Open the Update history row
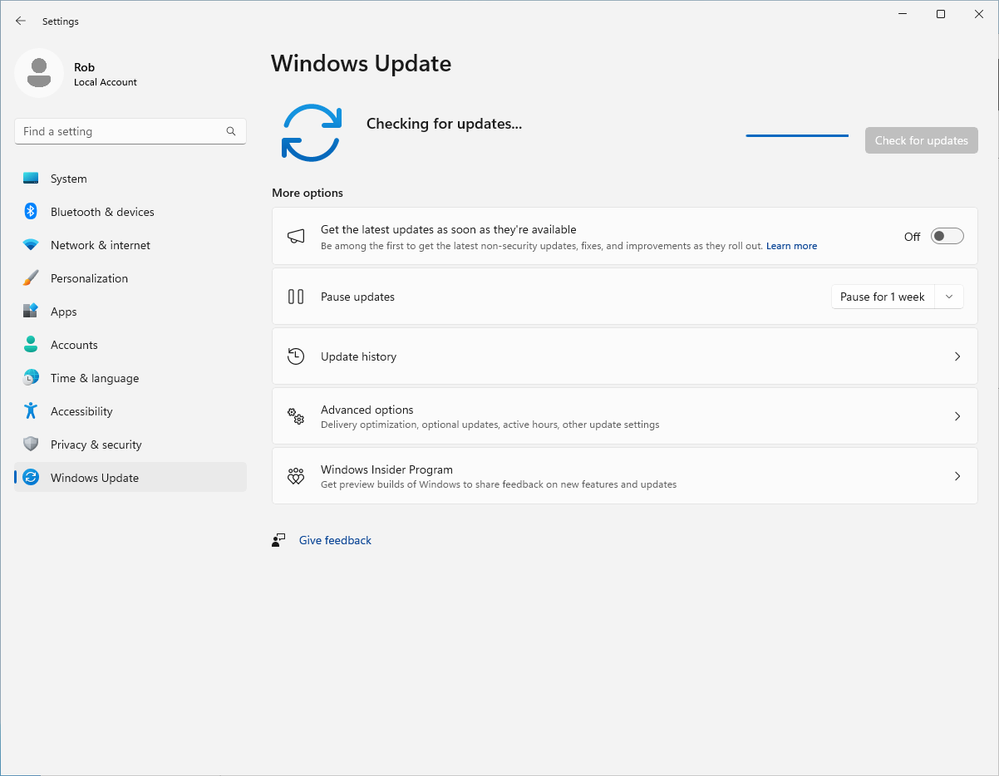Viewport: 999px width, 776px height. (x=624, y=356)
